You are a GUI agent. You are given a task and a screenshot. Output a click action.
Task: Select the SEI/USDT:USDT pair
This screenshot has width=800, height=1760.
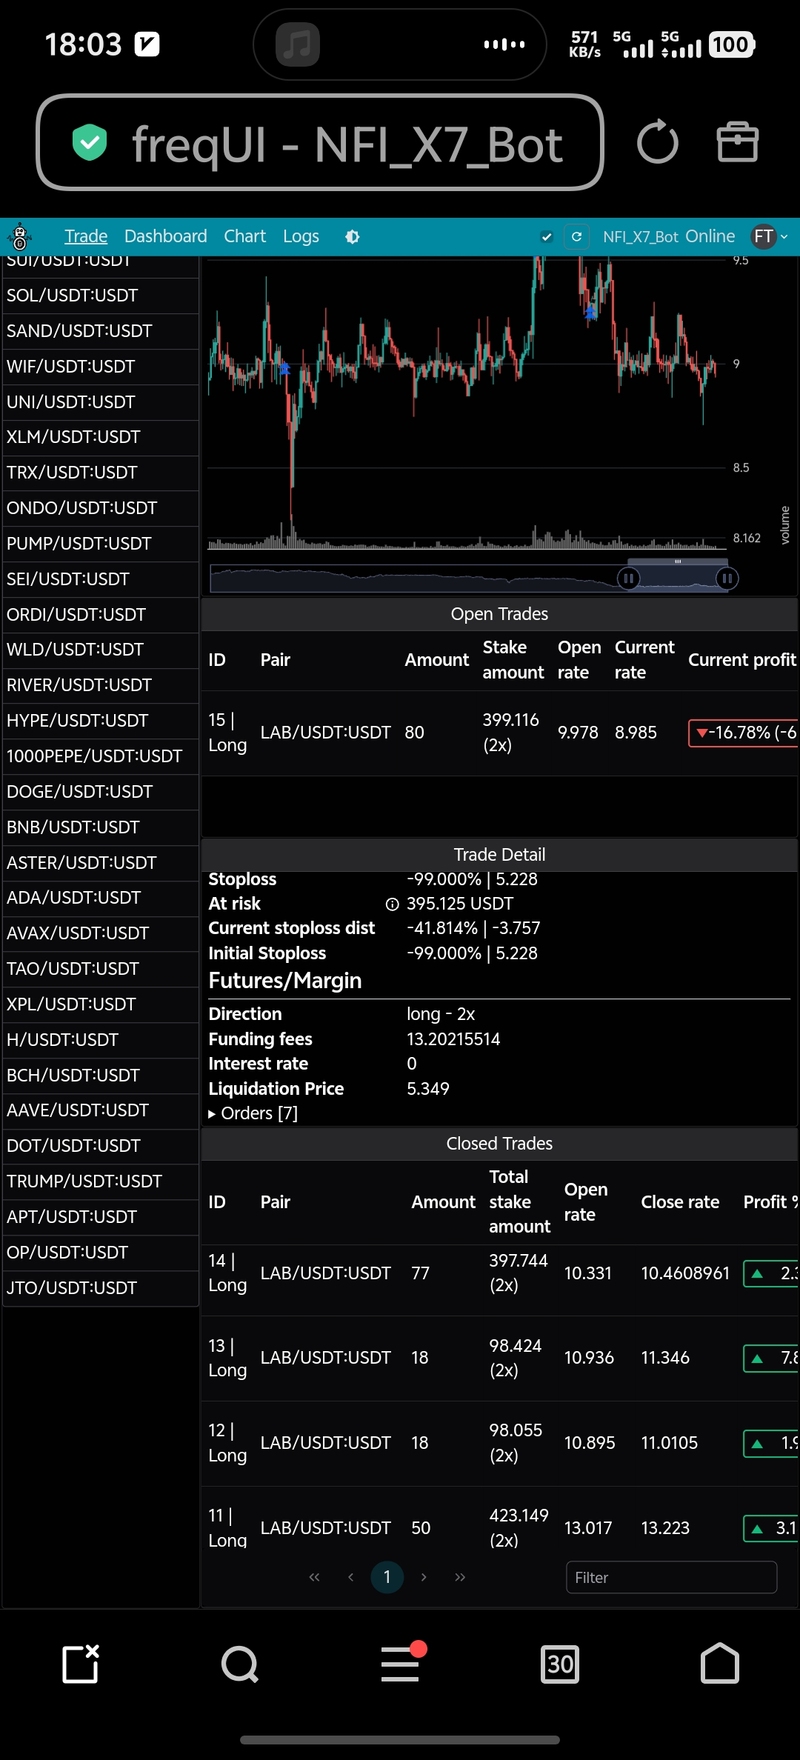100,579
